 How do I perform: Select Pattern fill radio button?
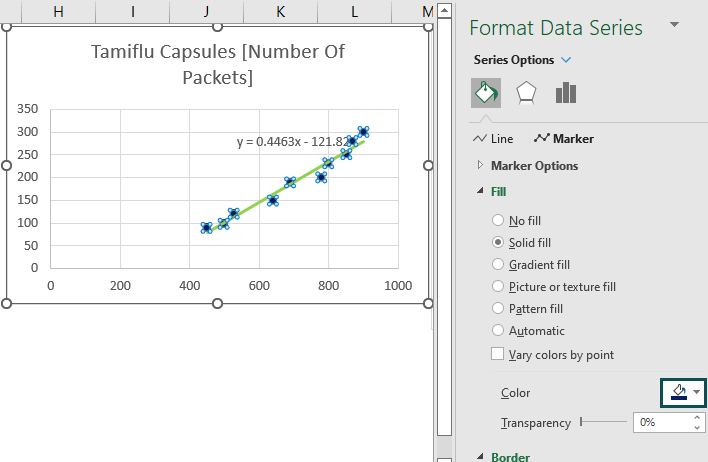(x=498, y=308)
